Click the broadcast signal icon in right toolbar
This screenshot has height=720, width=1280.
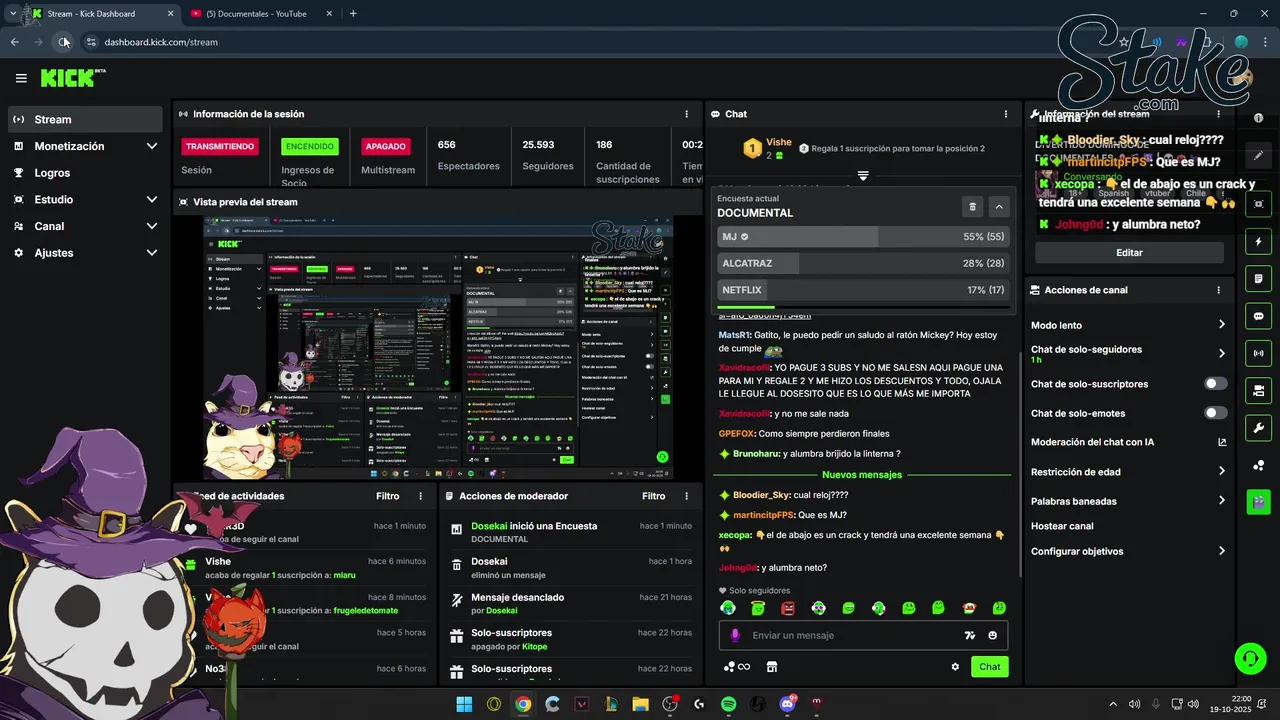point(1258,353)
